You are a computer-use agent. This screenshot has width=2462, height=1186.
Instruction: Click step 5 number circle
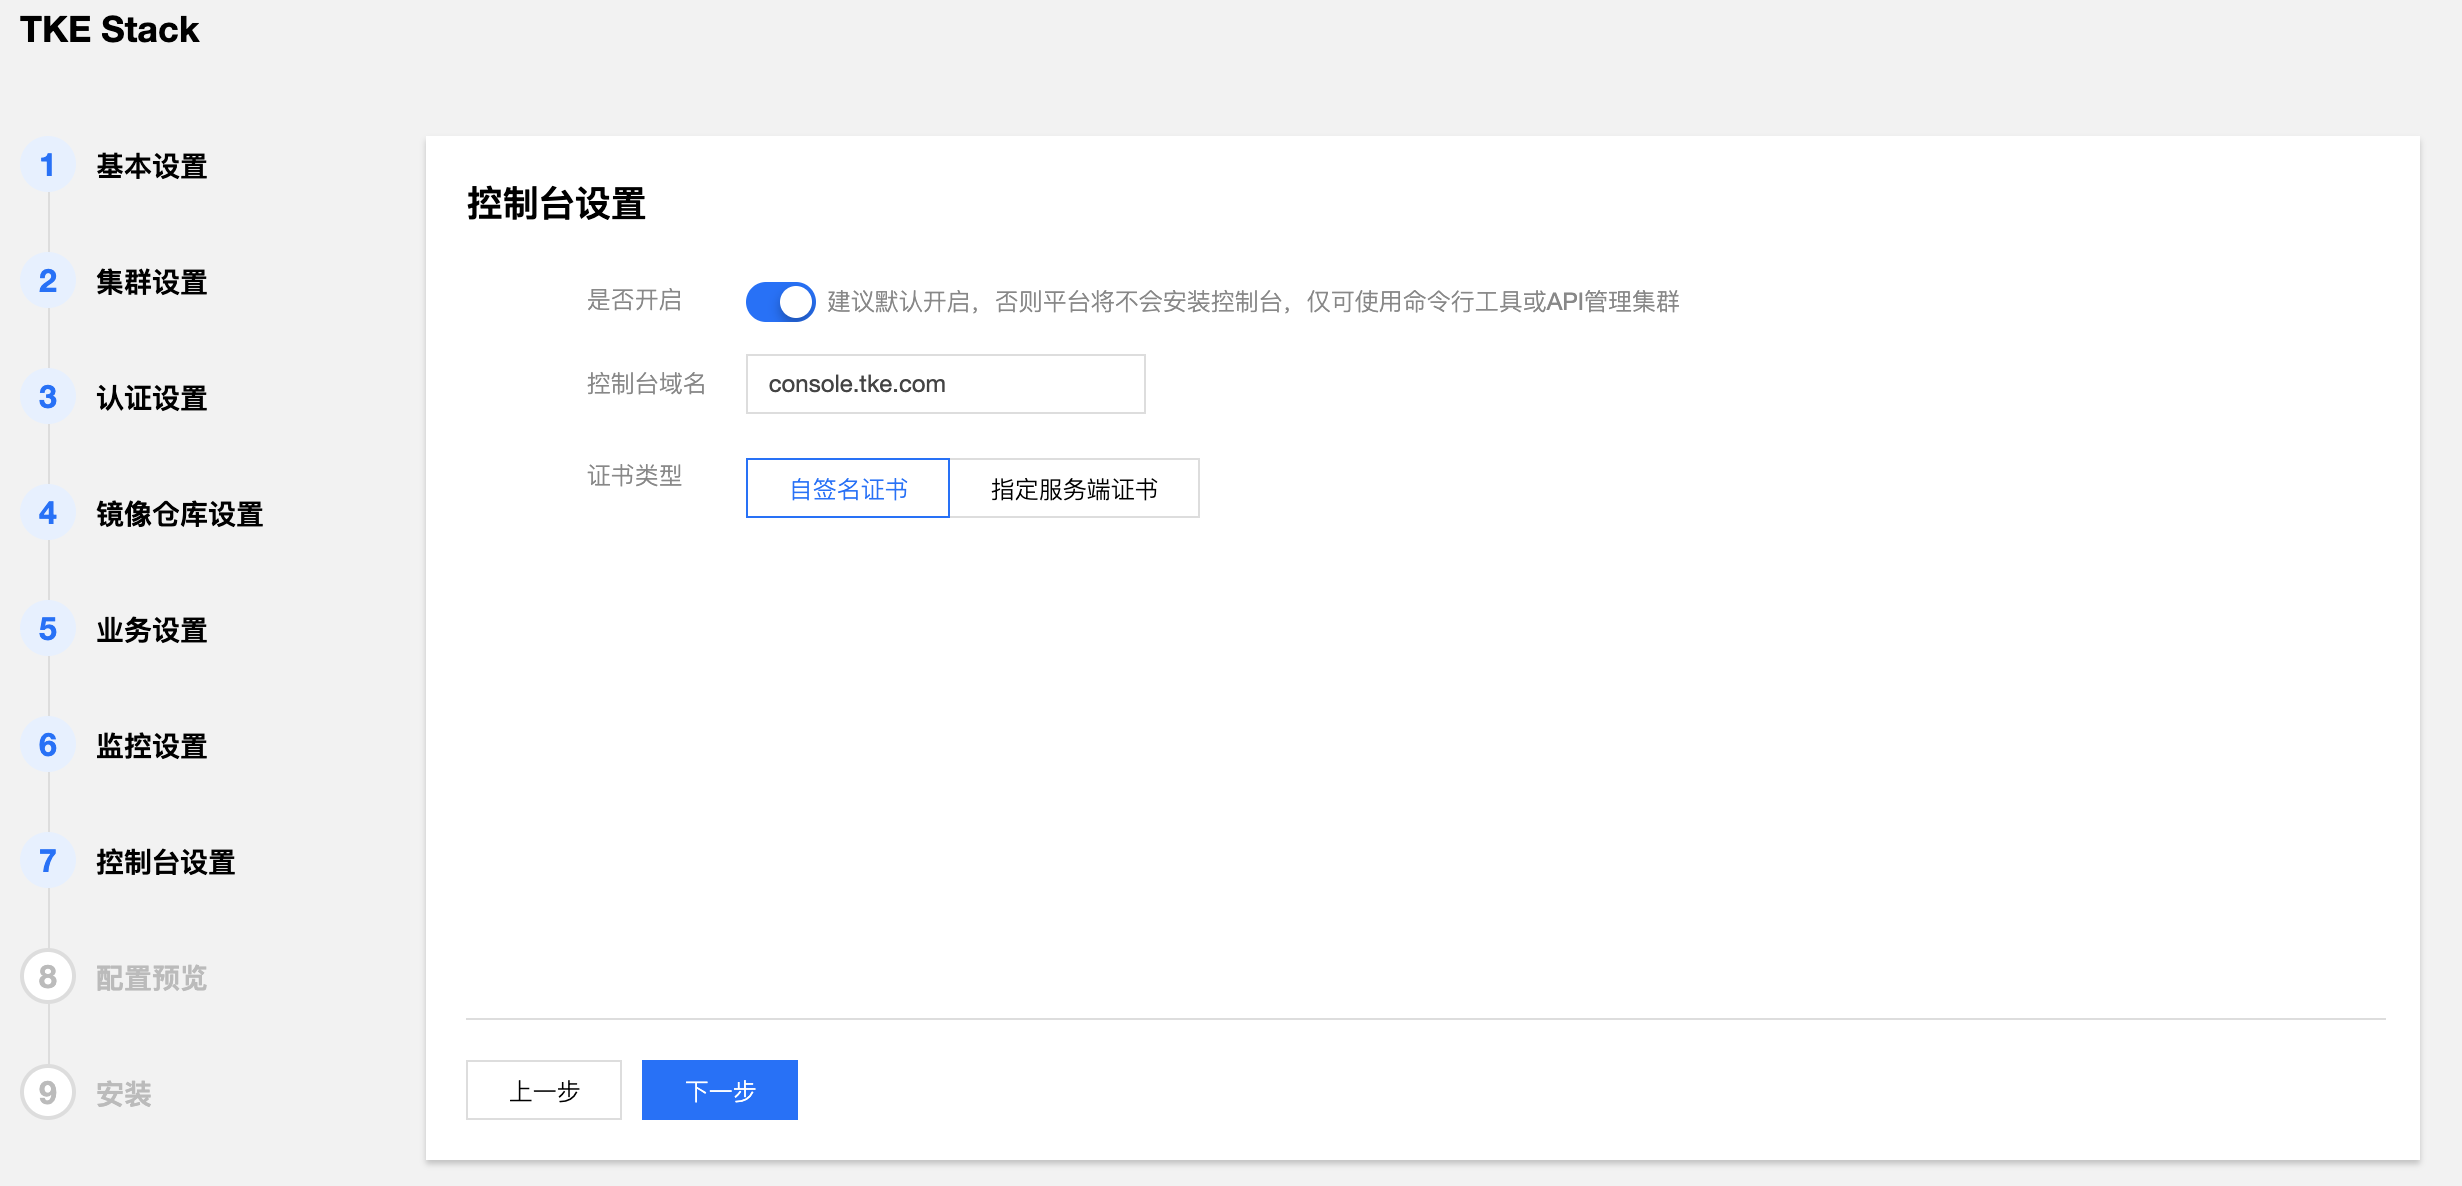(x=47, y=629)
